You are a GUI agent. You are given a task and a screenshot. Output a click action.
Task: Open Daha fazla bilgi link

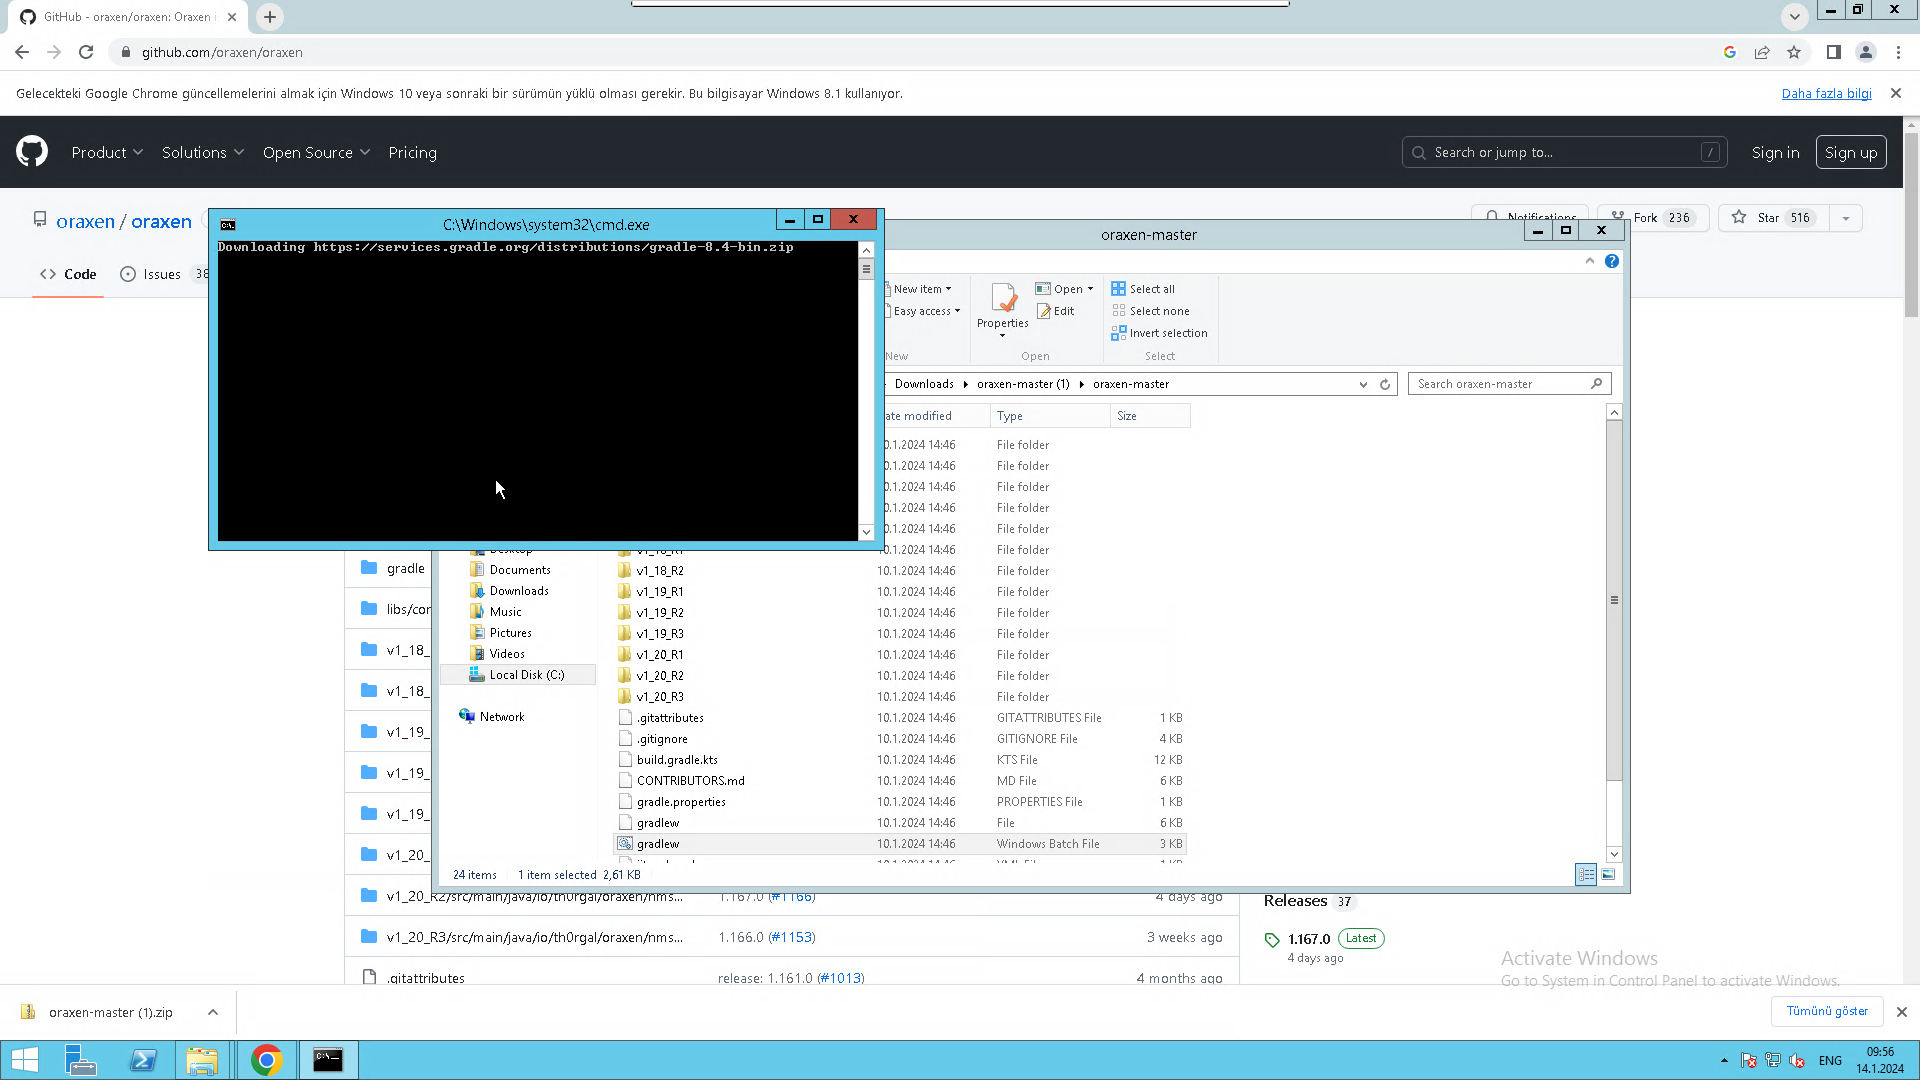tap(1826, 93)
